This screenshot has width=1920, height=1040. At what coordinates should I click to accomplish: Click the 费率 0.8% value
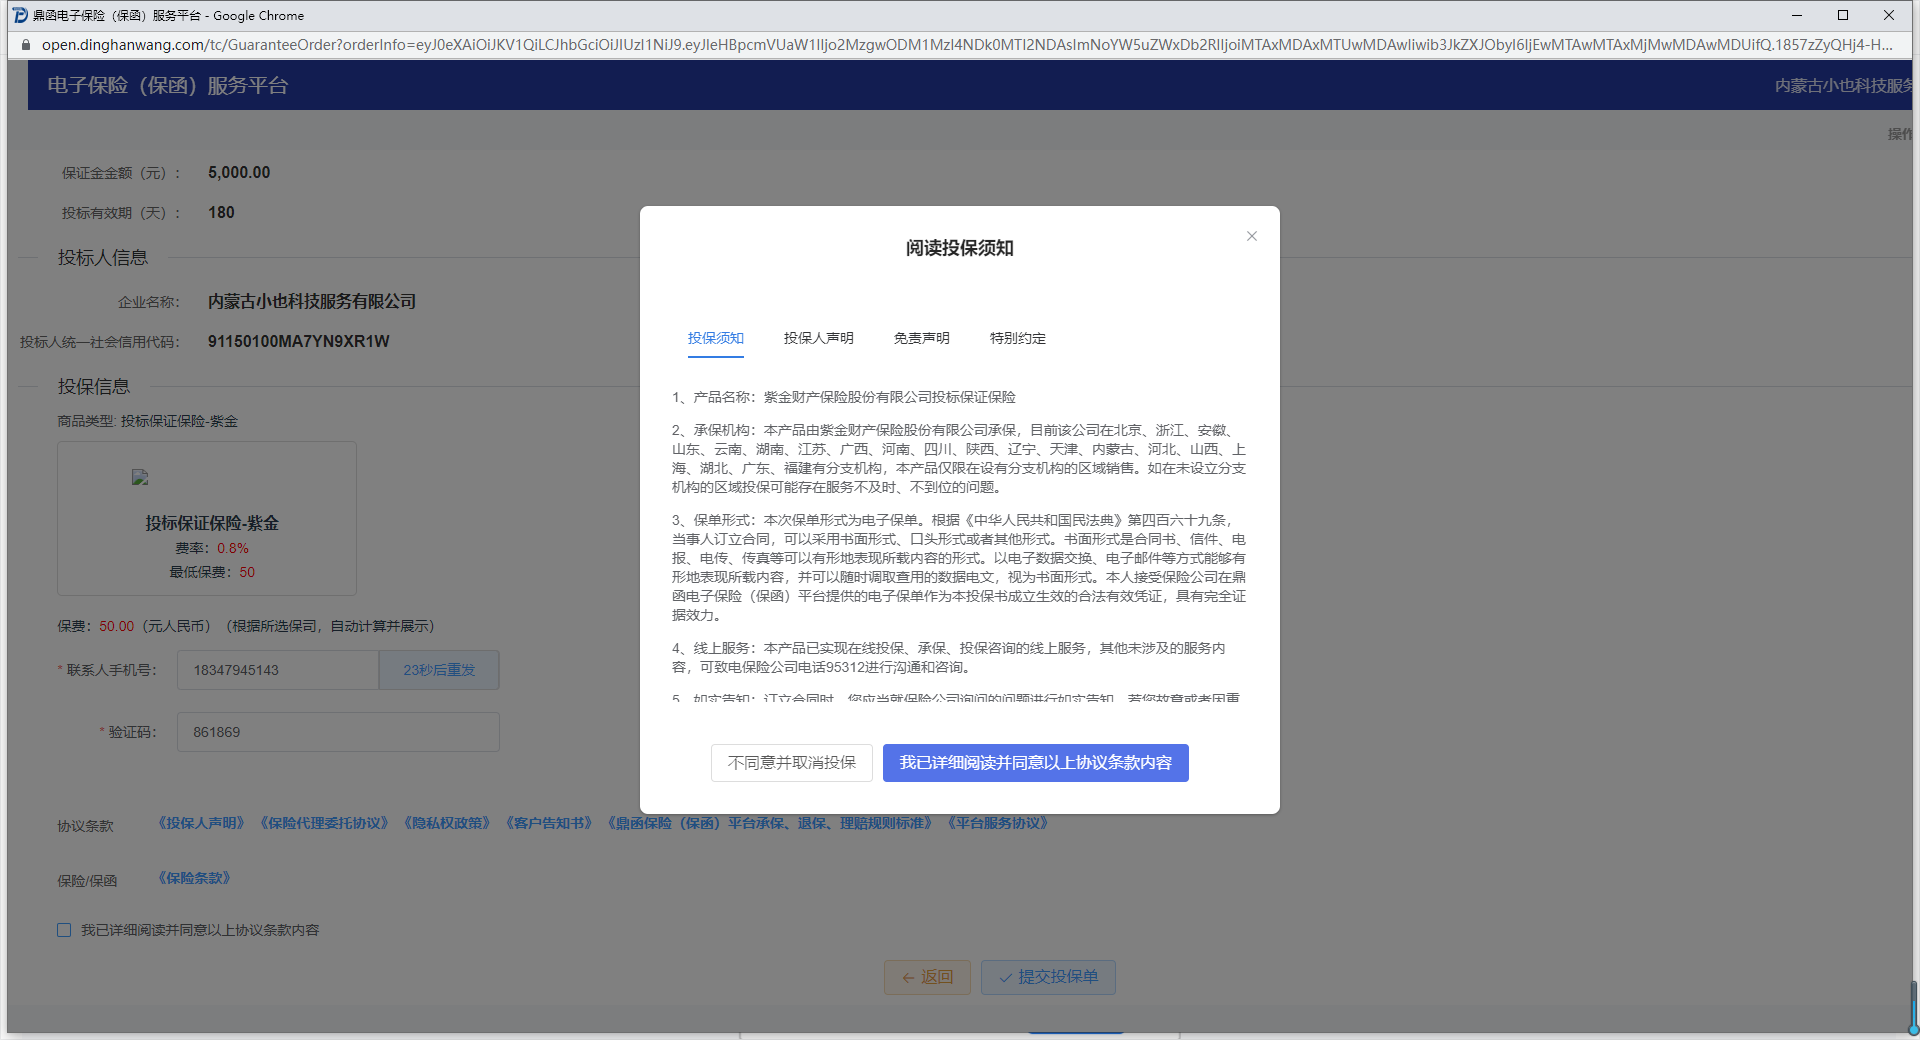pos(233,548)
